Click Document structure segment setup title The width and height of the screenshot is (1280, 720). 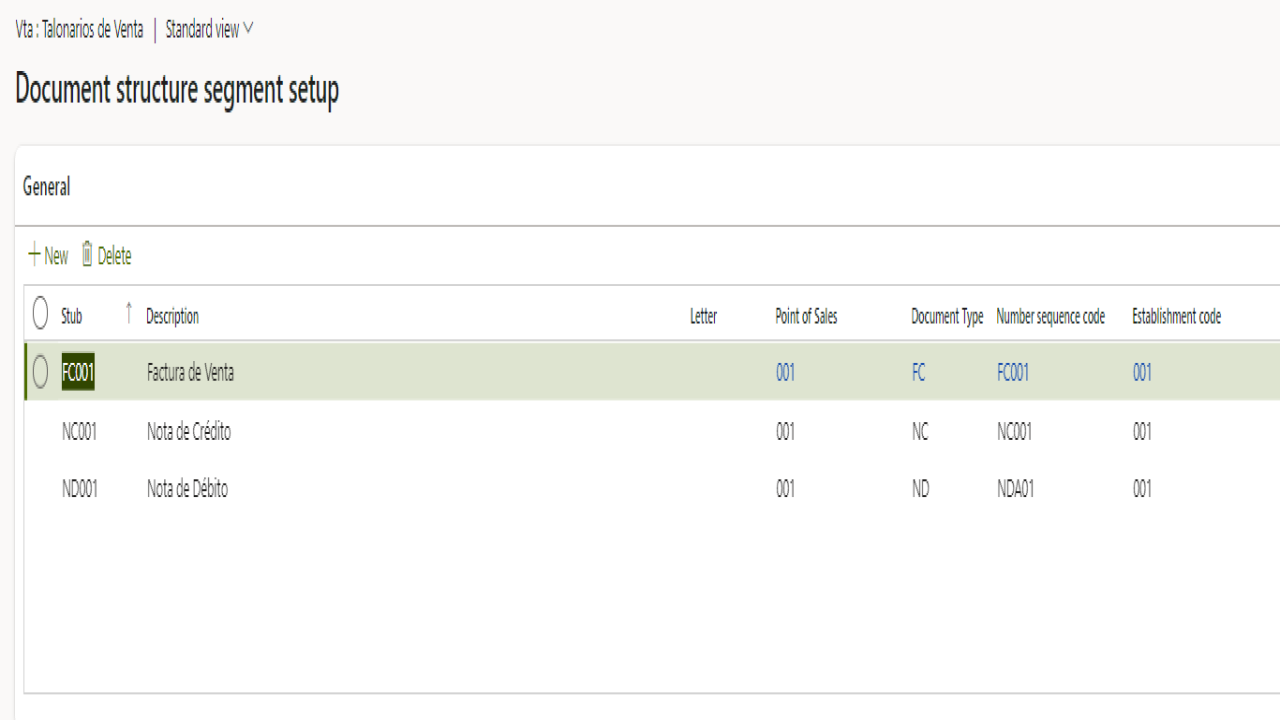coord(177,90)
